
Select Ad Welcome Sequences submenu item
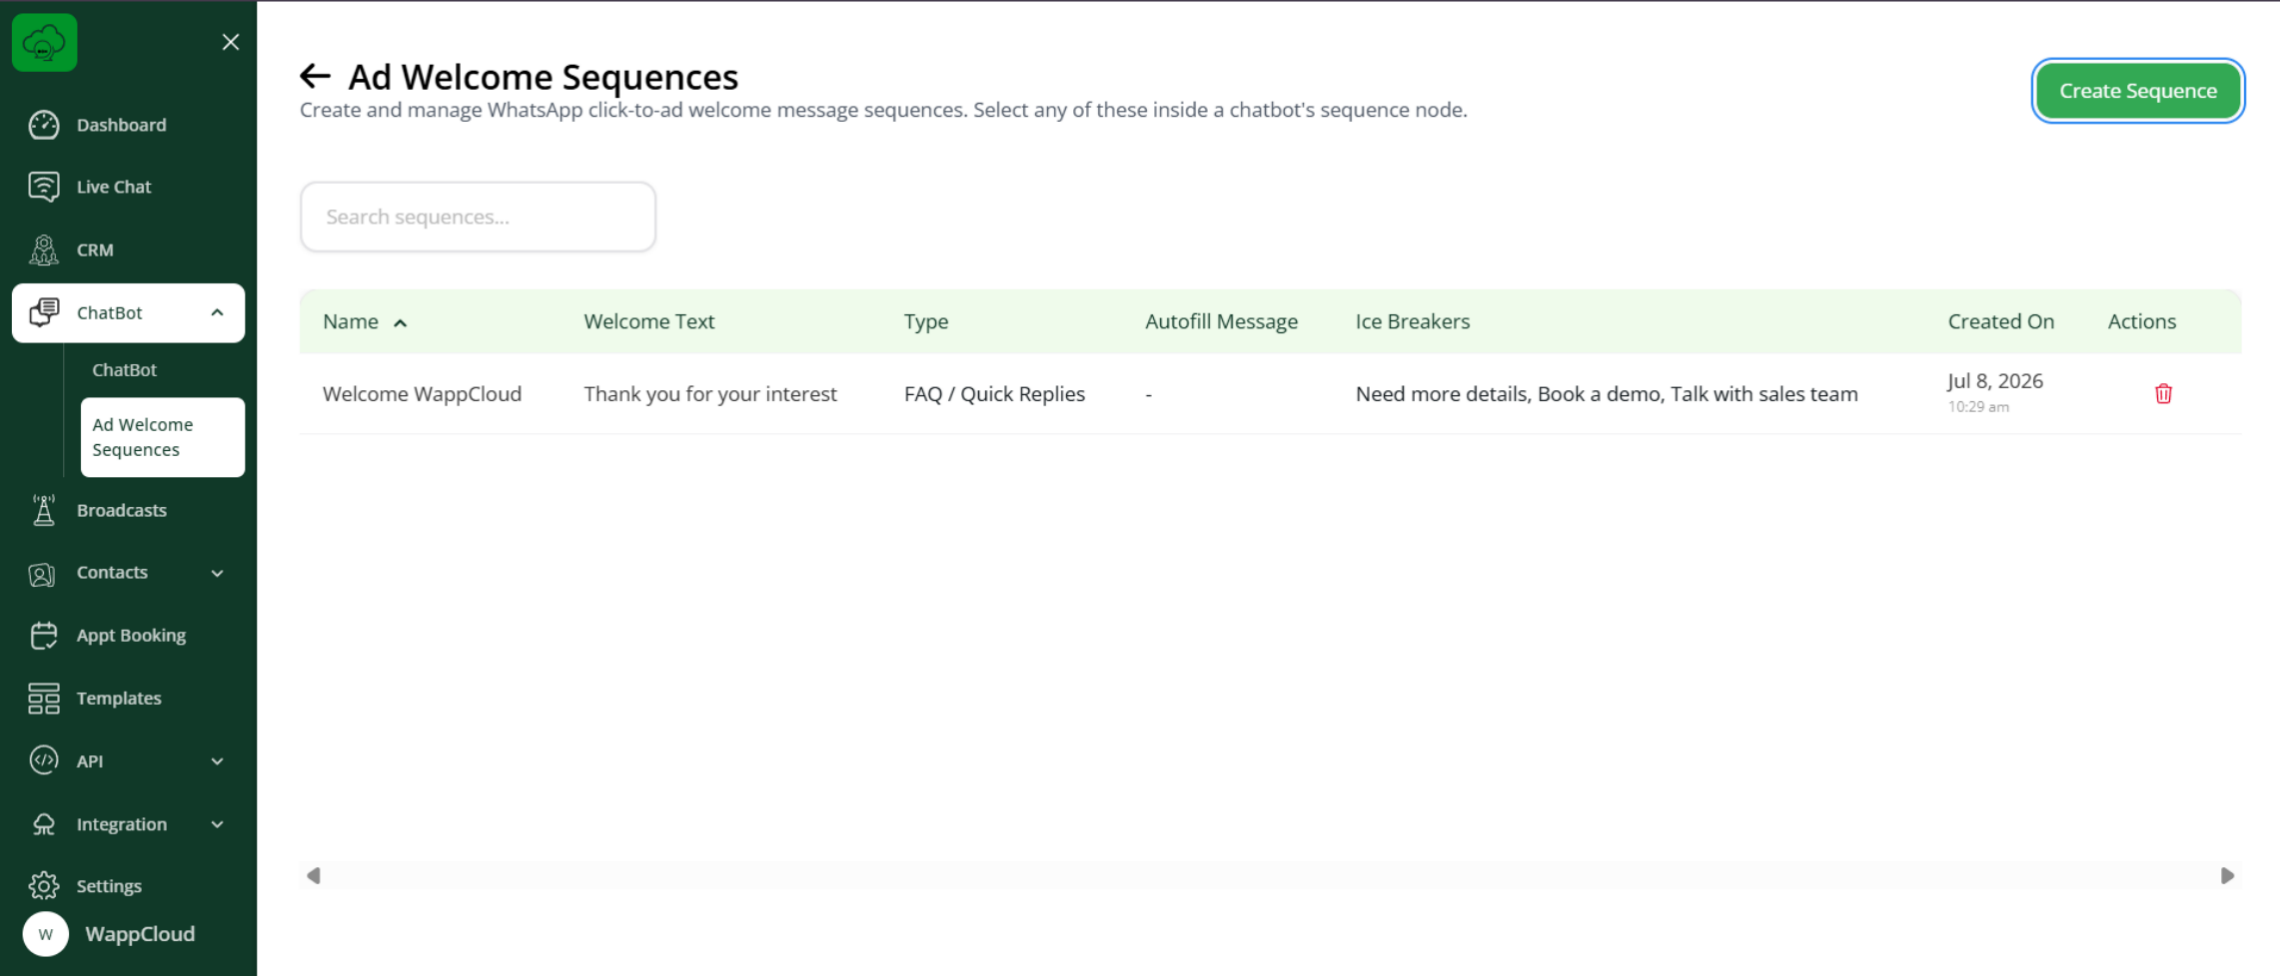(163, 437)
